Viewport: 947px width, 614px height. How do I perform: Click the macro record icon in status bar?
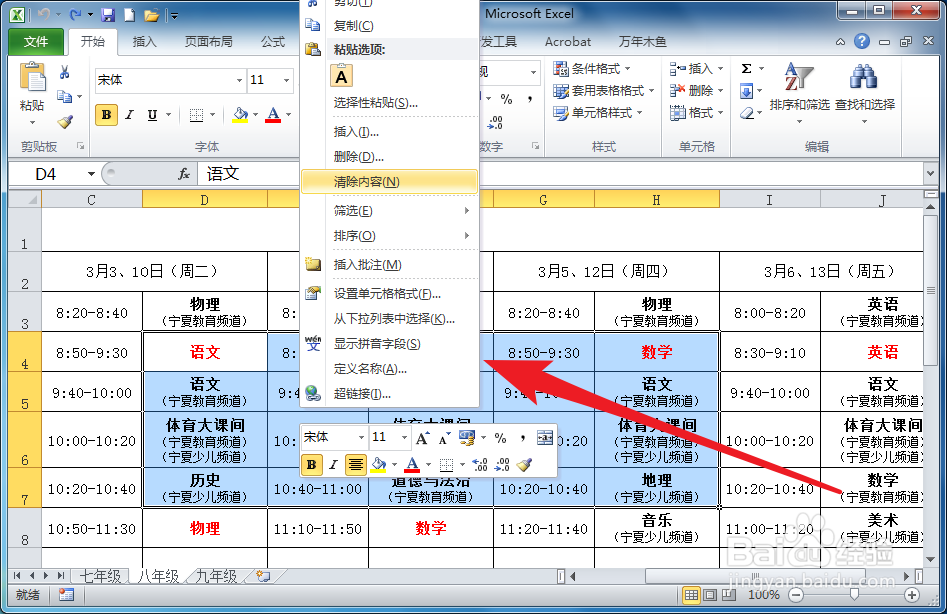point(66,595)
